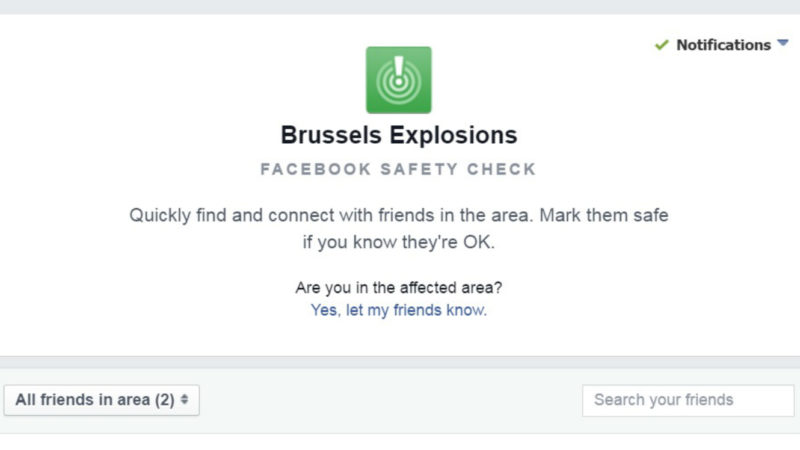Image resolution: width=800 pixels, height=450 pixels.
Task: Click the green Safety Check alert icon
Action: [398, 80]
